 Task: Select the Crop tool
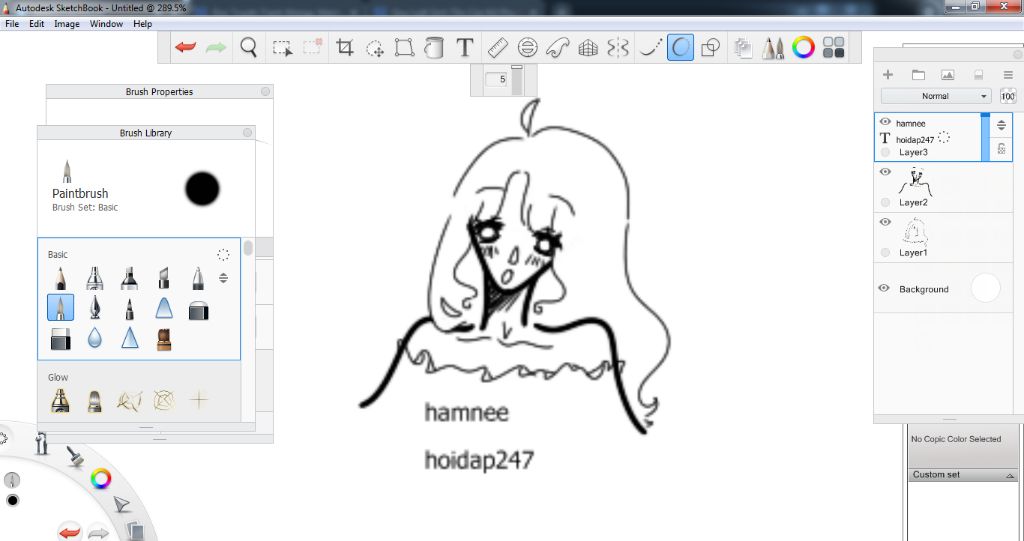(x=344, y=47)
